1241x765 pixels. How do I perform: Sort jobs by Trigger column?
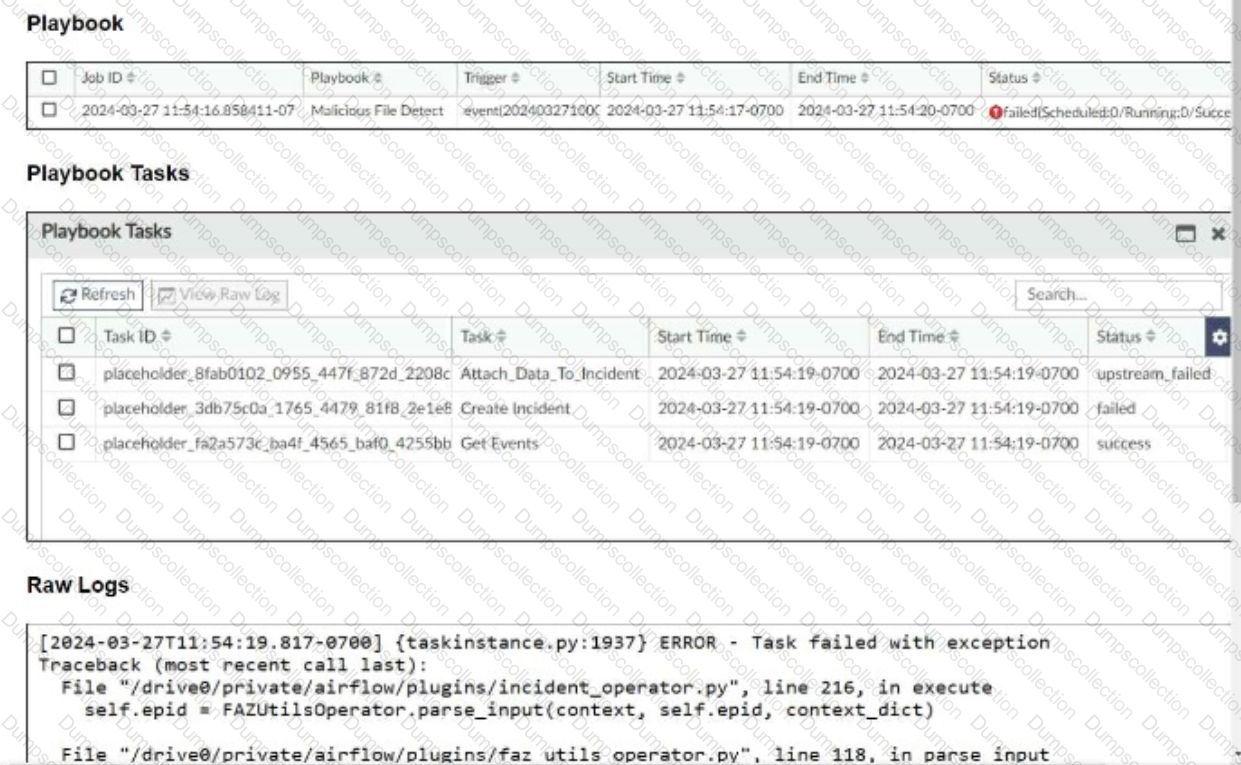488,76
